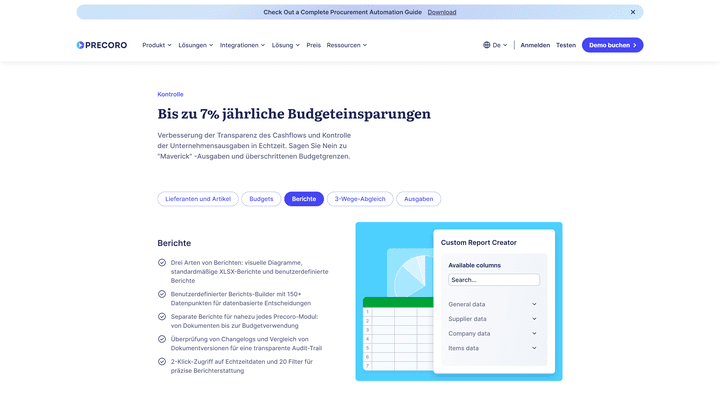720x405 pixels.
Task: Select the Budgets tab
Action: point(261,199)
